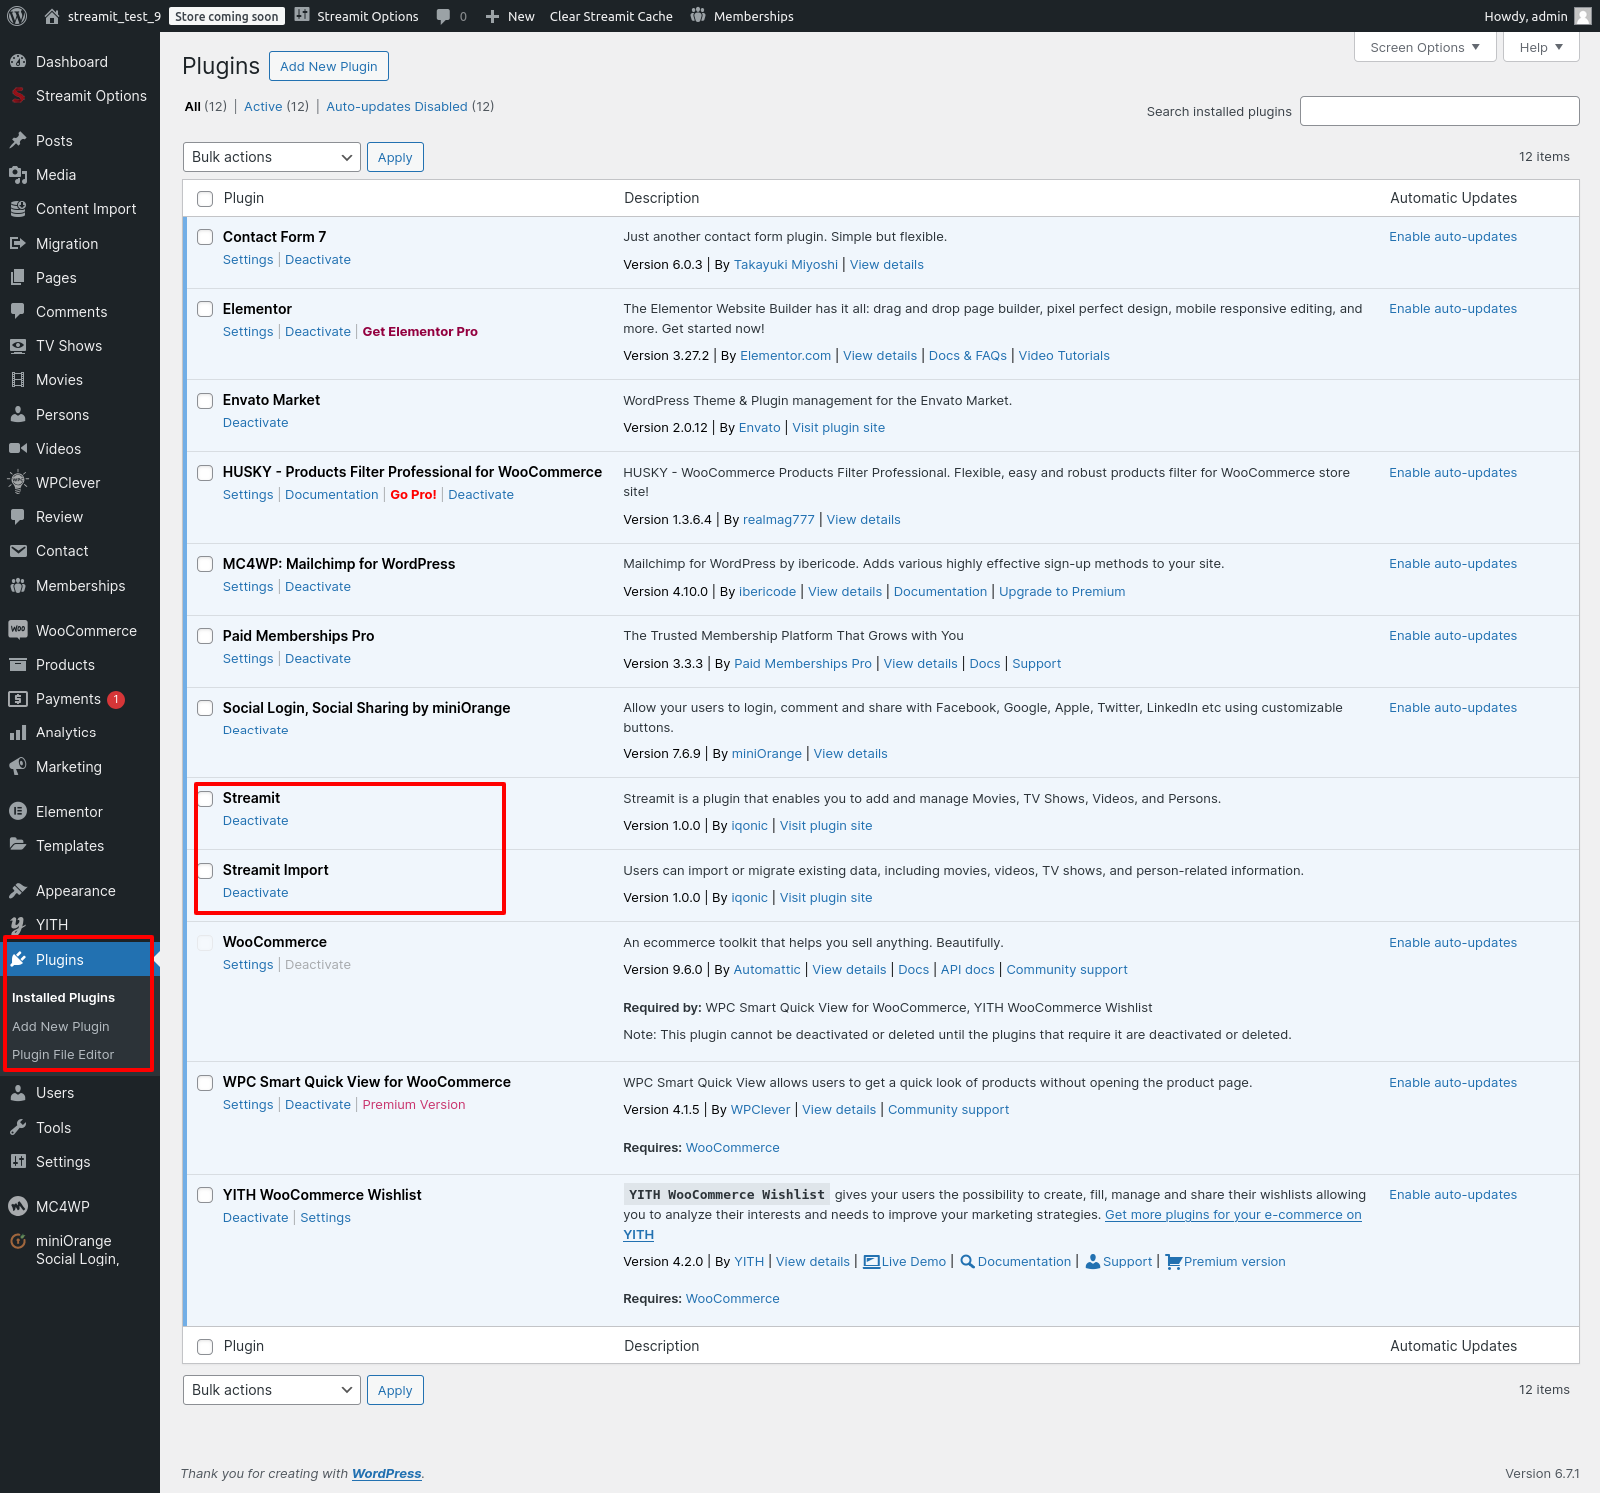
Task: Toggle the select-all checkbox in table header
Action: [205, 199]
